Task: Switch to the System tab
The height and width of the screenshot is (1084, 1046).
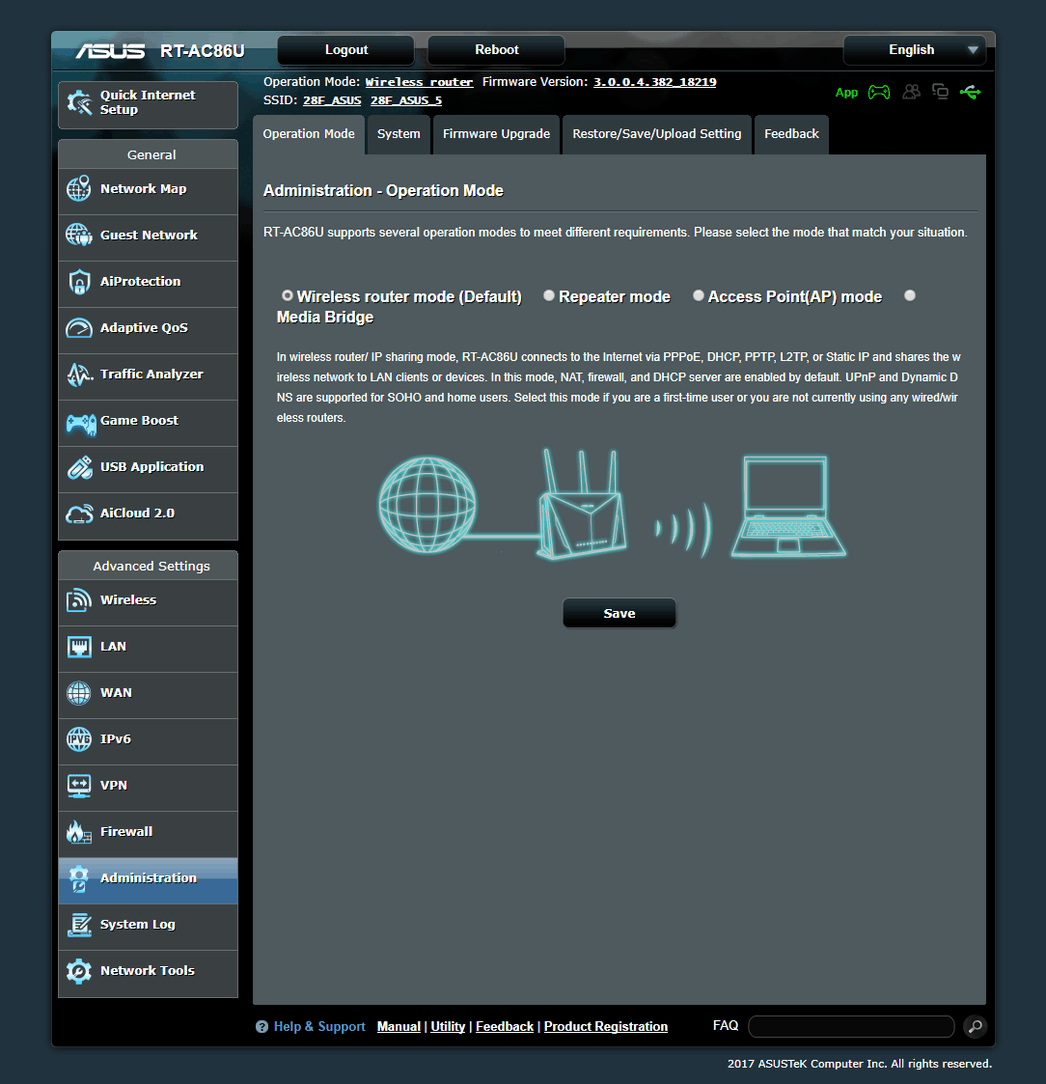Action: (398, 134)
